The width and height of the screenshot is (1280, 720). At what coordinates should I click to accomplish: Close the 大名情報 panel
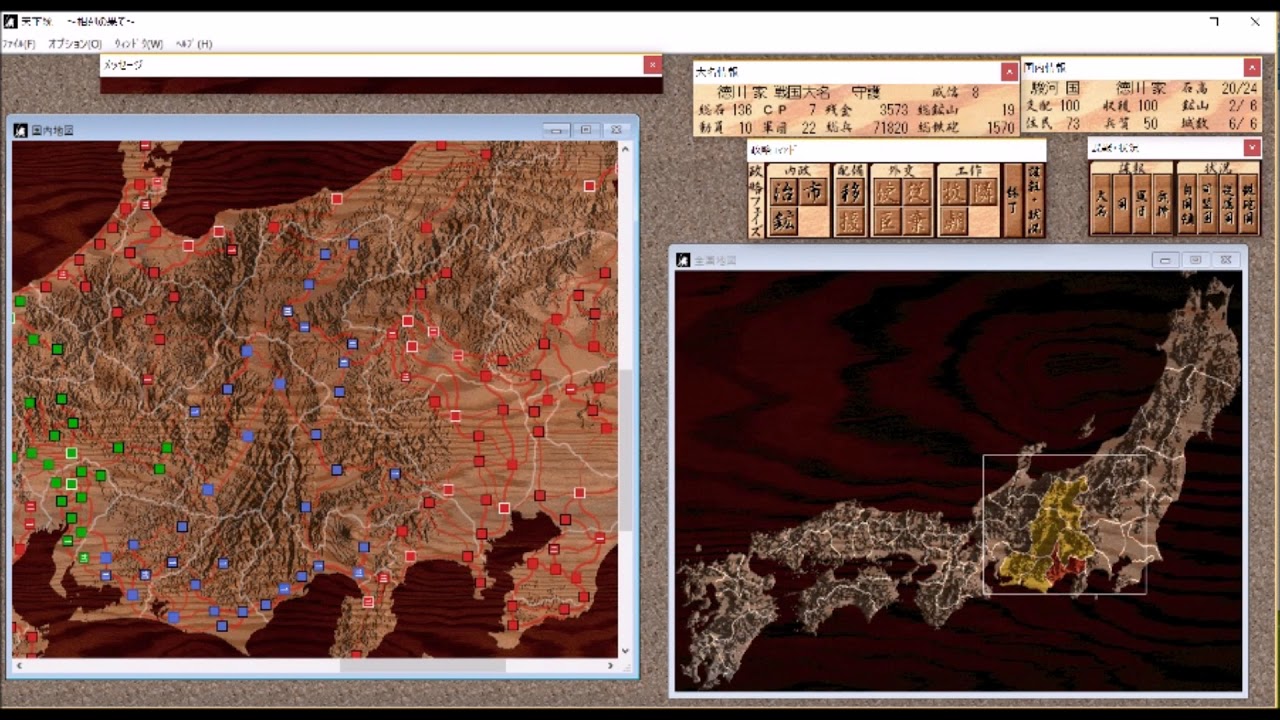tap(1009, 72)
